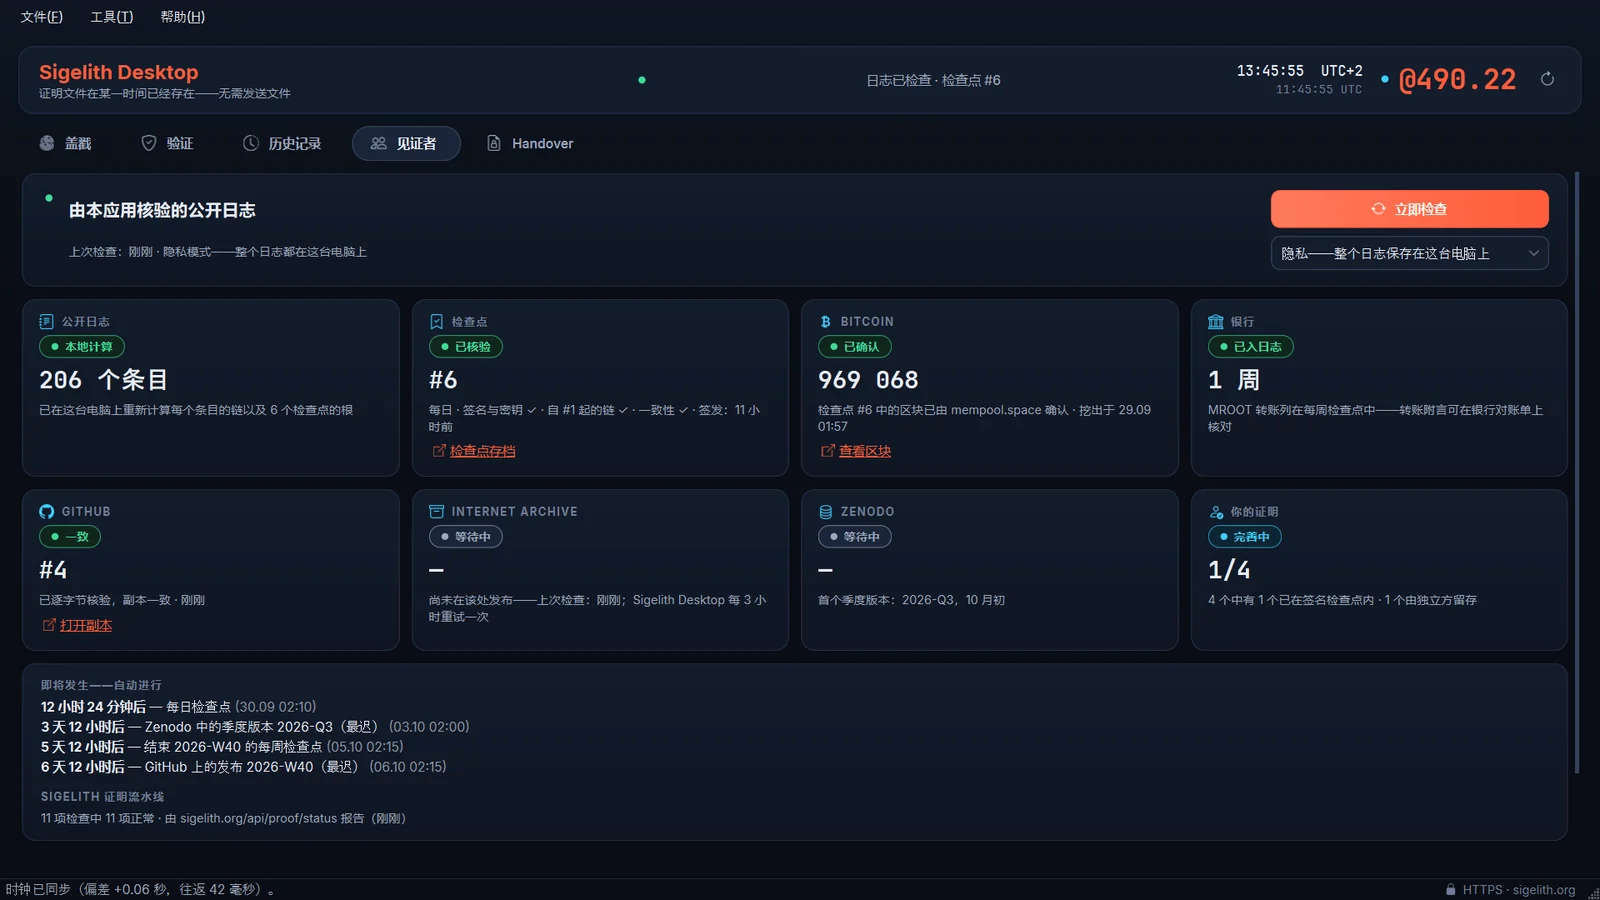Select the 见证者 tab

click(x=406, y=143)
